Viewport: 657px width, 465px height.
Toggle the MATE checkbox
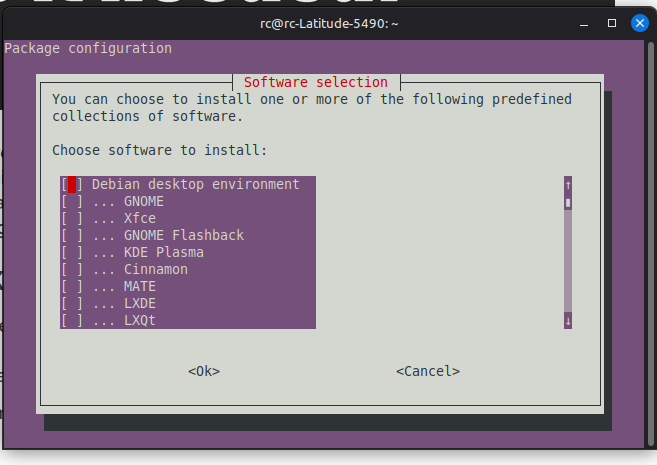click(x=72, y=287)
